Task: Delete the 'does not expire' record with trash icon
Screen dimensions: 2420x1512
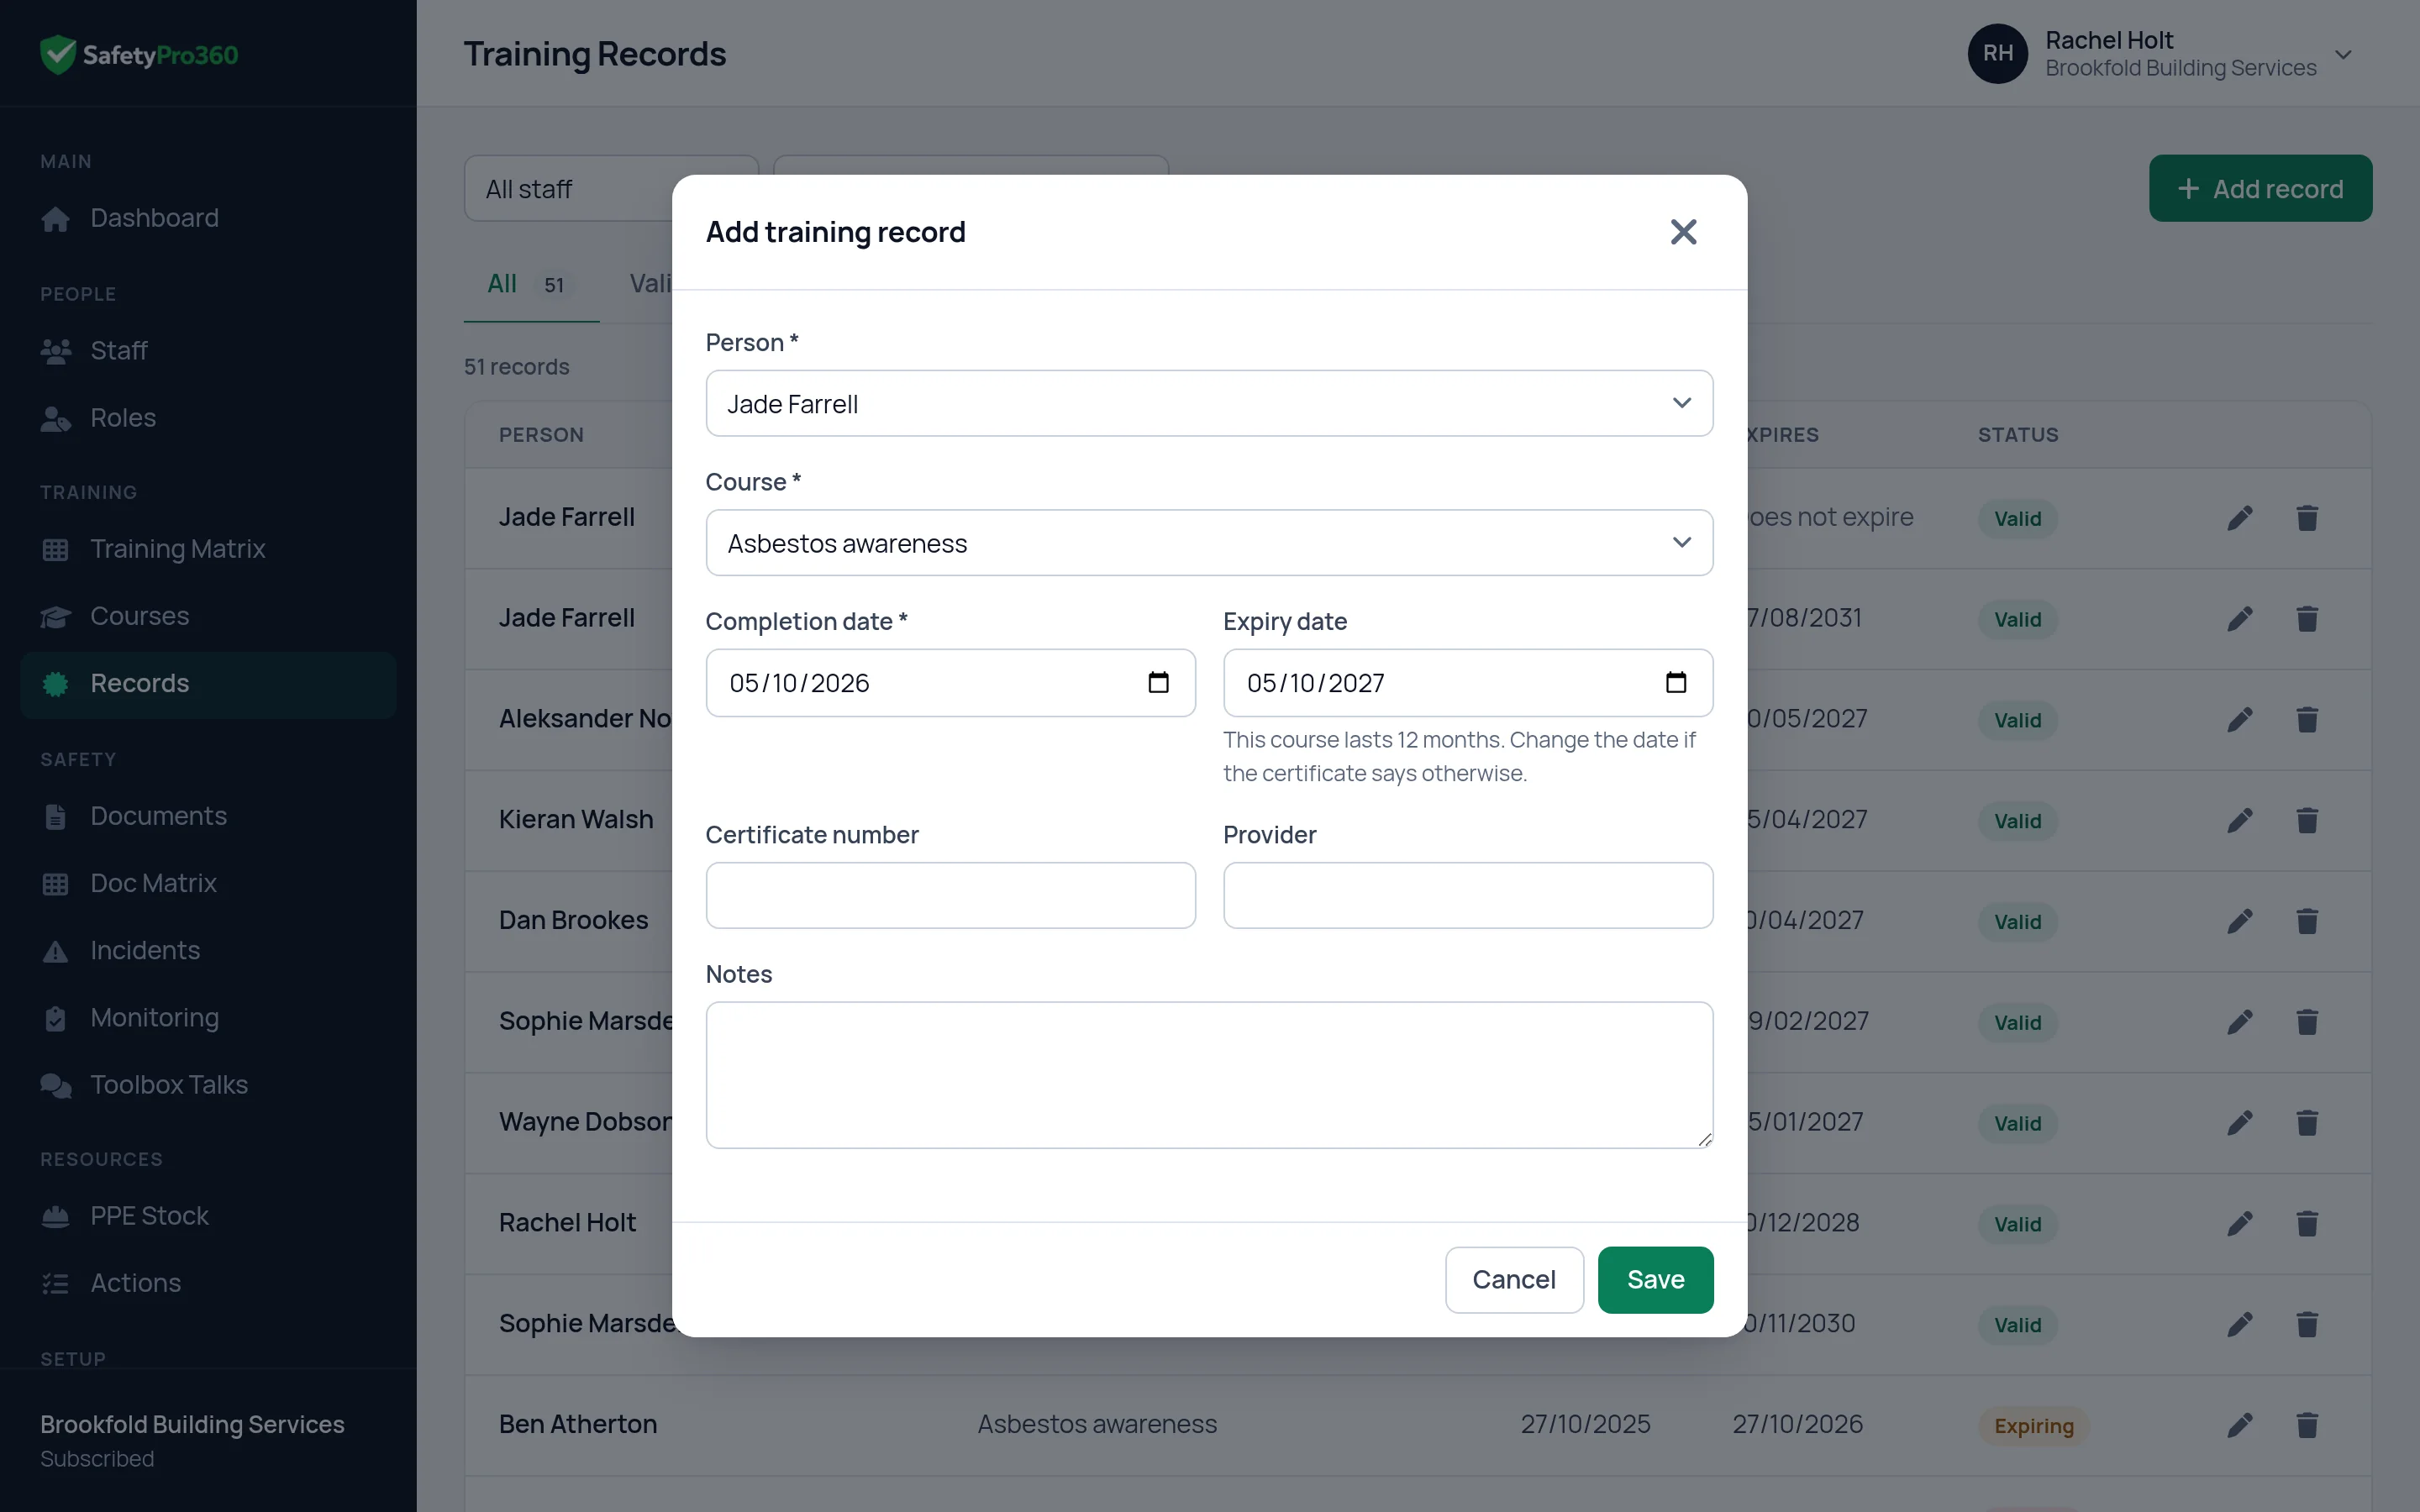Action: [2307, 518]
